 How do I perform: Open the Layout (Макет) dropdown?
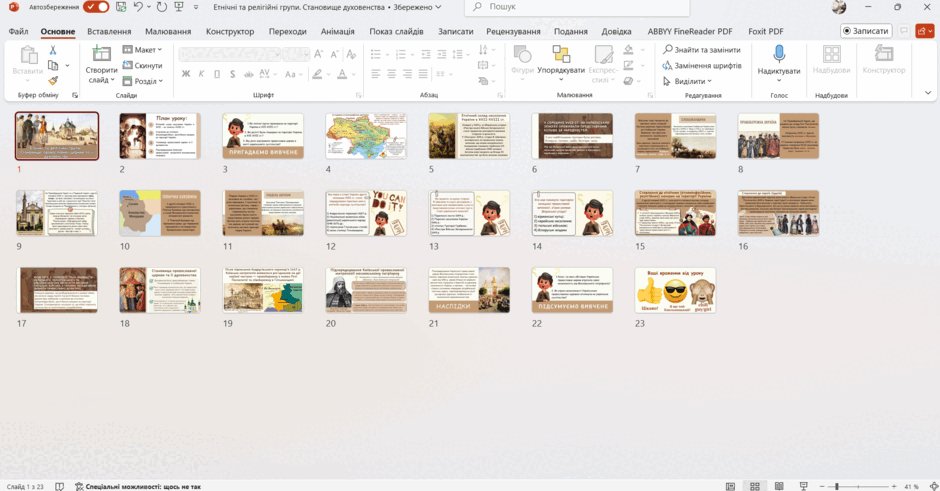click(x=143, y=50)
